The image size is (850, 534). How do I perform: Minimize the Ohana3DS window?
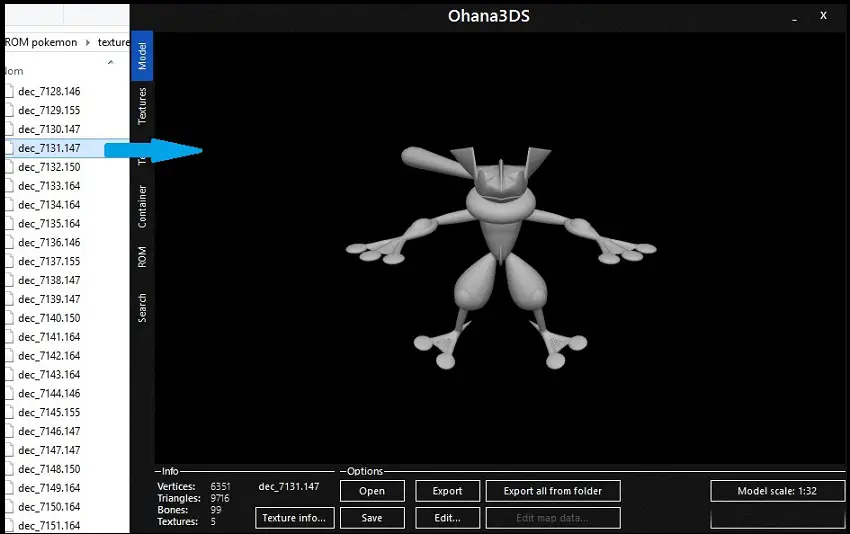pyautogui.click(x=794, y=17)
